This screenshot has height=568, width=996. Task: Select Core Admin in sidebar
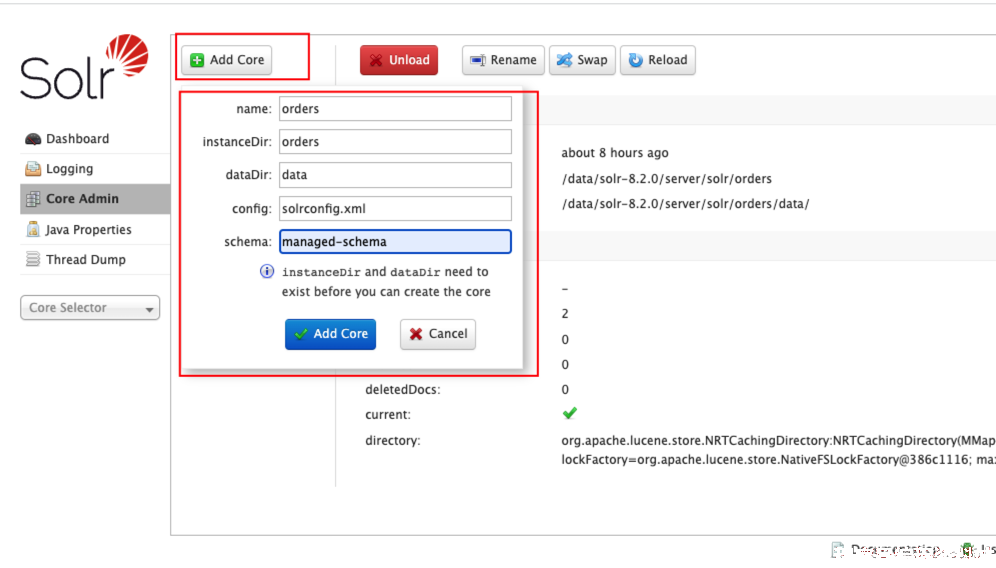[95, 199]
